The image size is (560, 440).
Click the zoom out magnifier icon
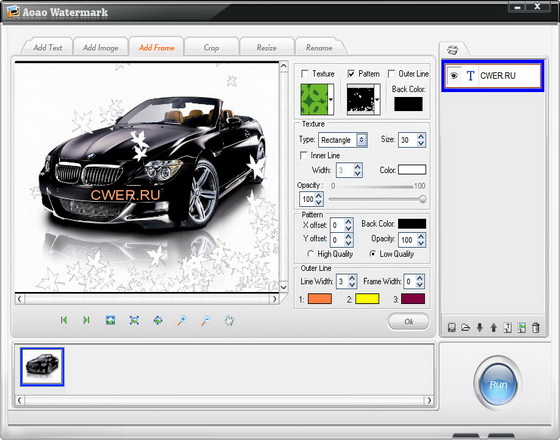click(205, 320)
